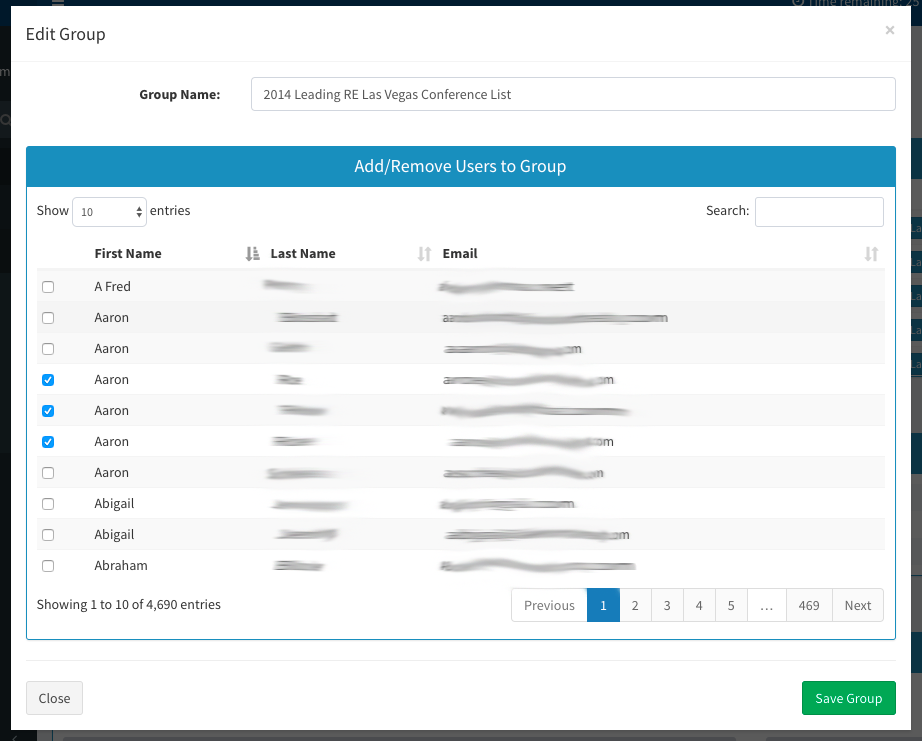Viewport: 922px width, 741px height.
Task: Go to the Next page of users
Action: (857, 605)
